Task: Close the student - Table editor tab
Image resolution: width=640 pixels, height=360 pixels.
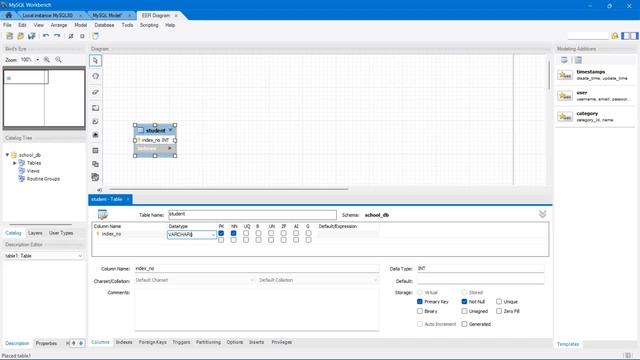Action: [128, 199]
